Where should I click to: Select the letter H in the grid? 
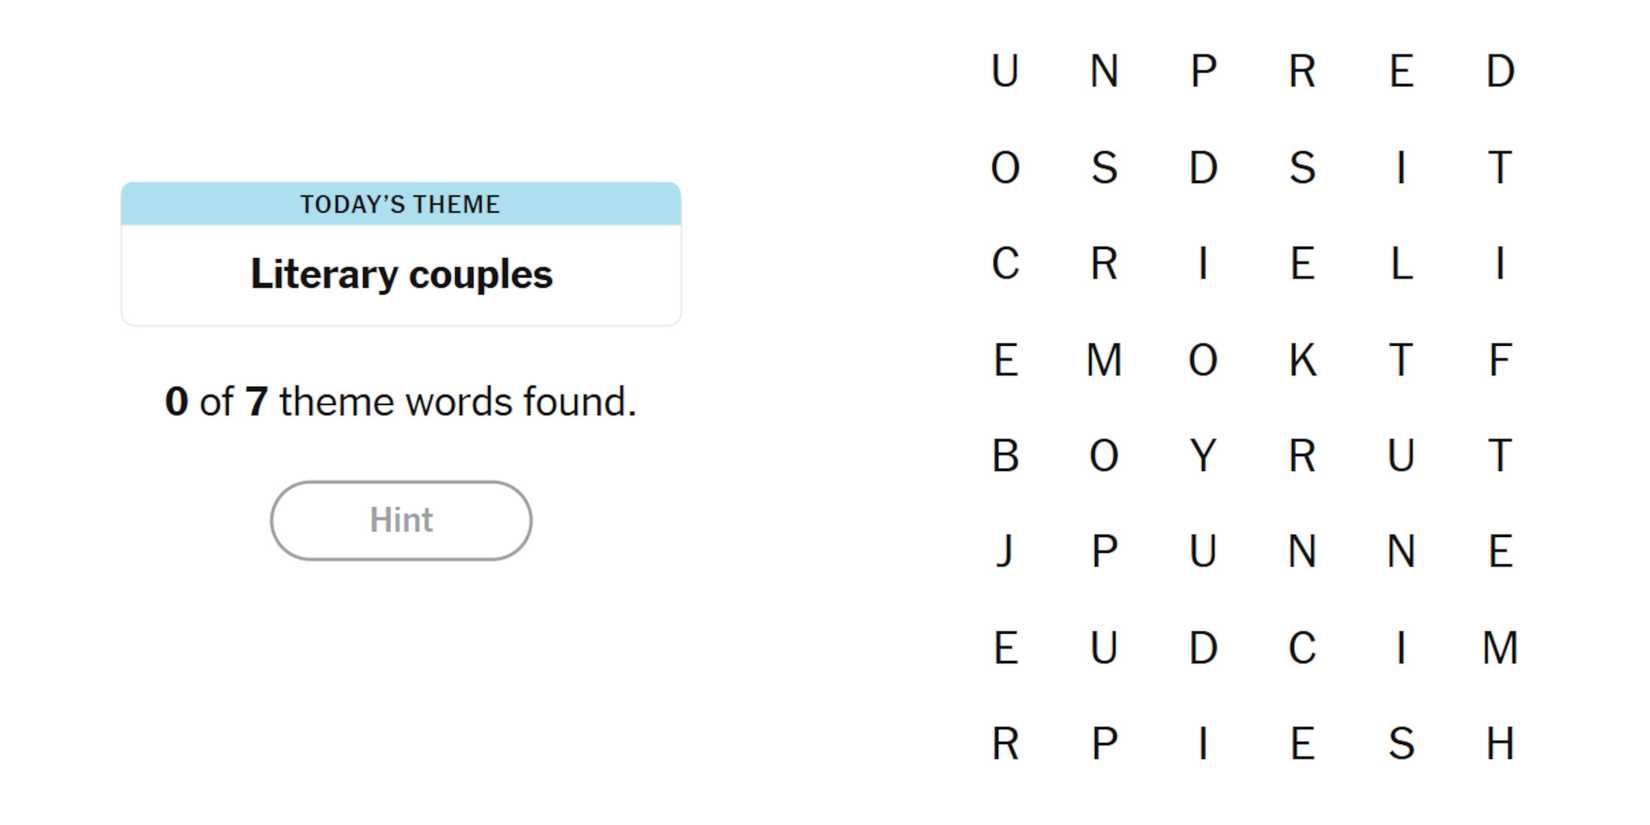click(1499, 744)
